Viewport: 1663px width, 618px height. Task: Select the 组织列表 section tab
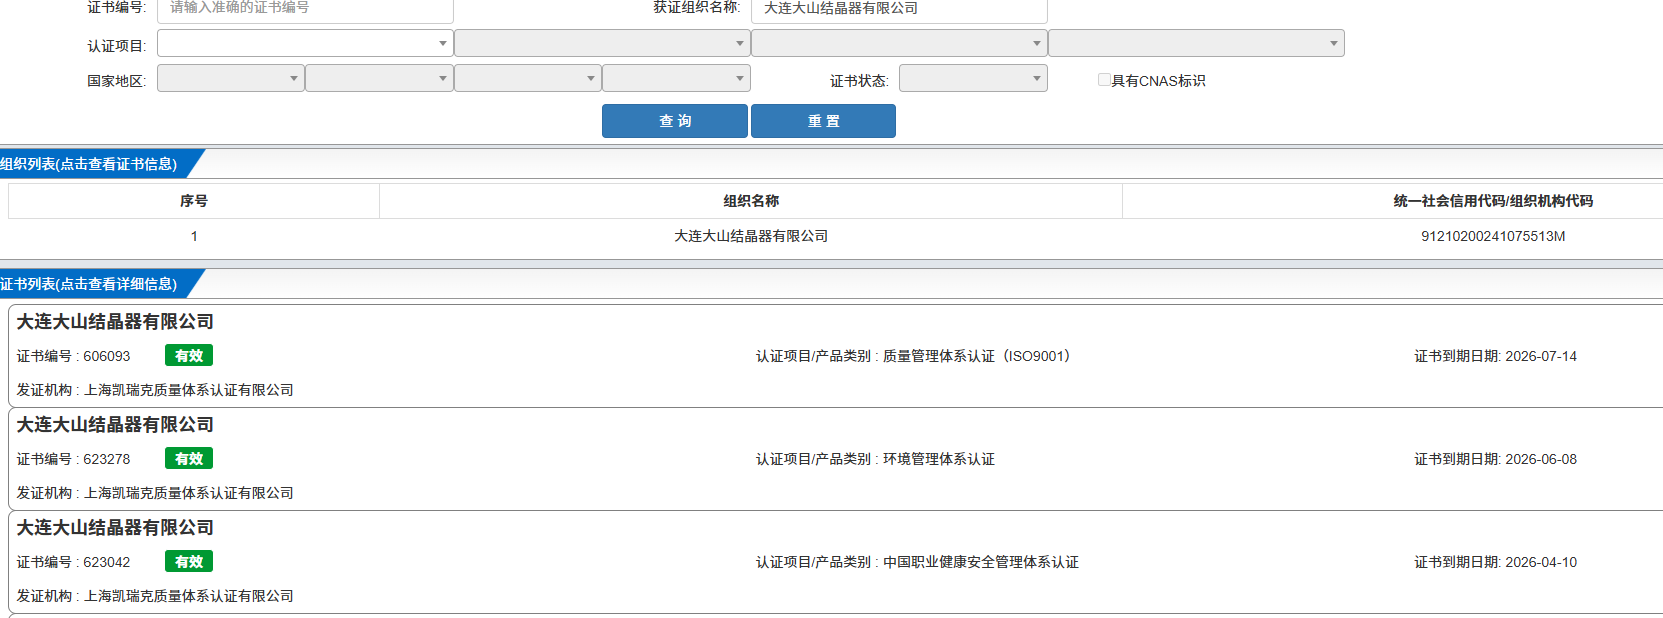point(95,164)
